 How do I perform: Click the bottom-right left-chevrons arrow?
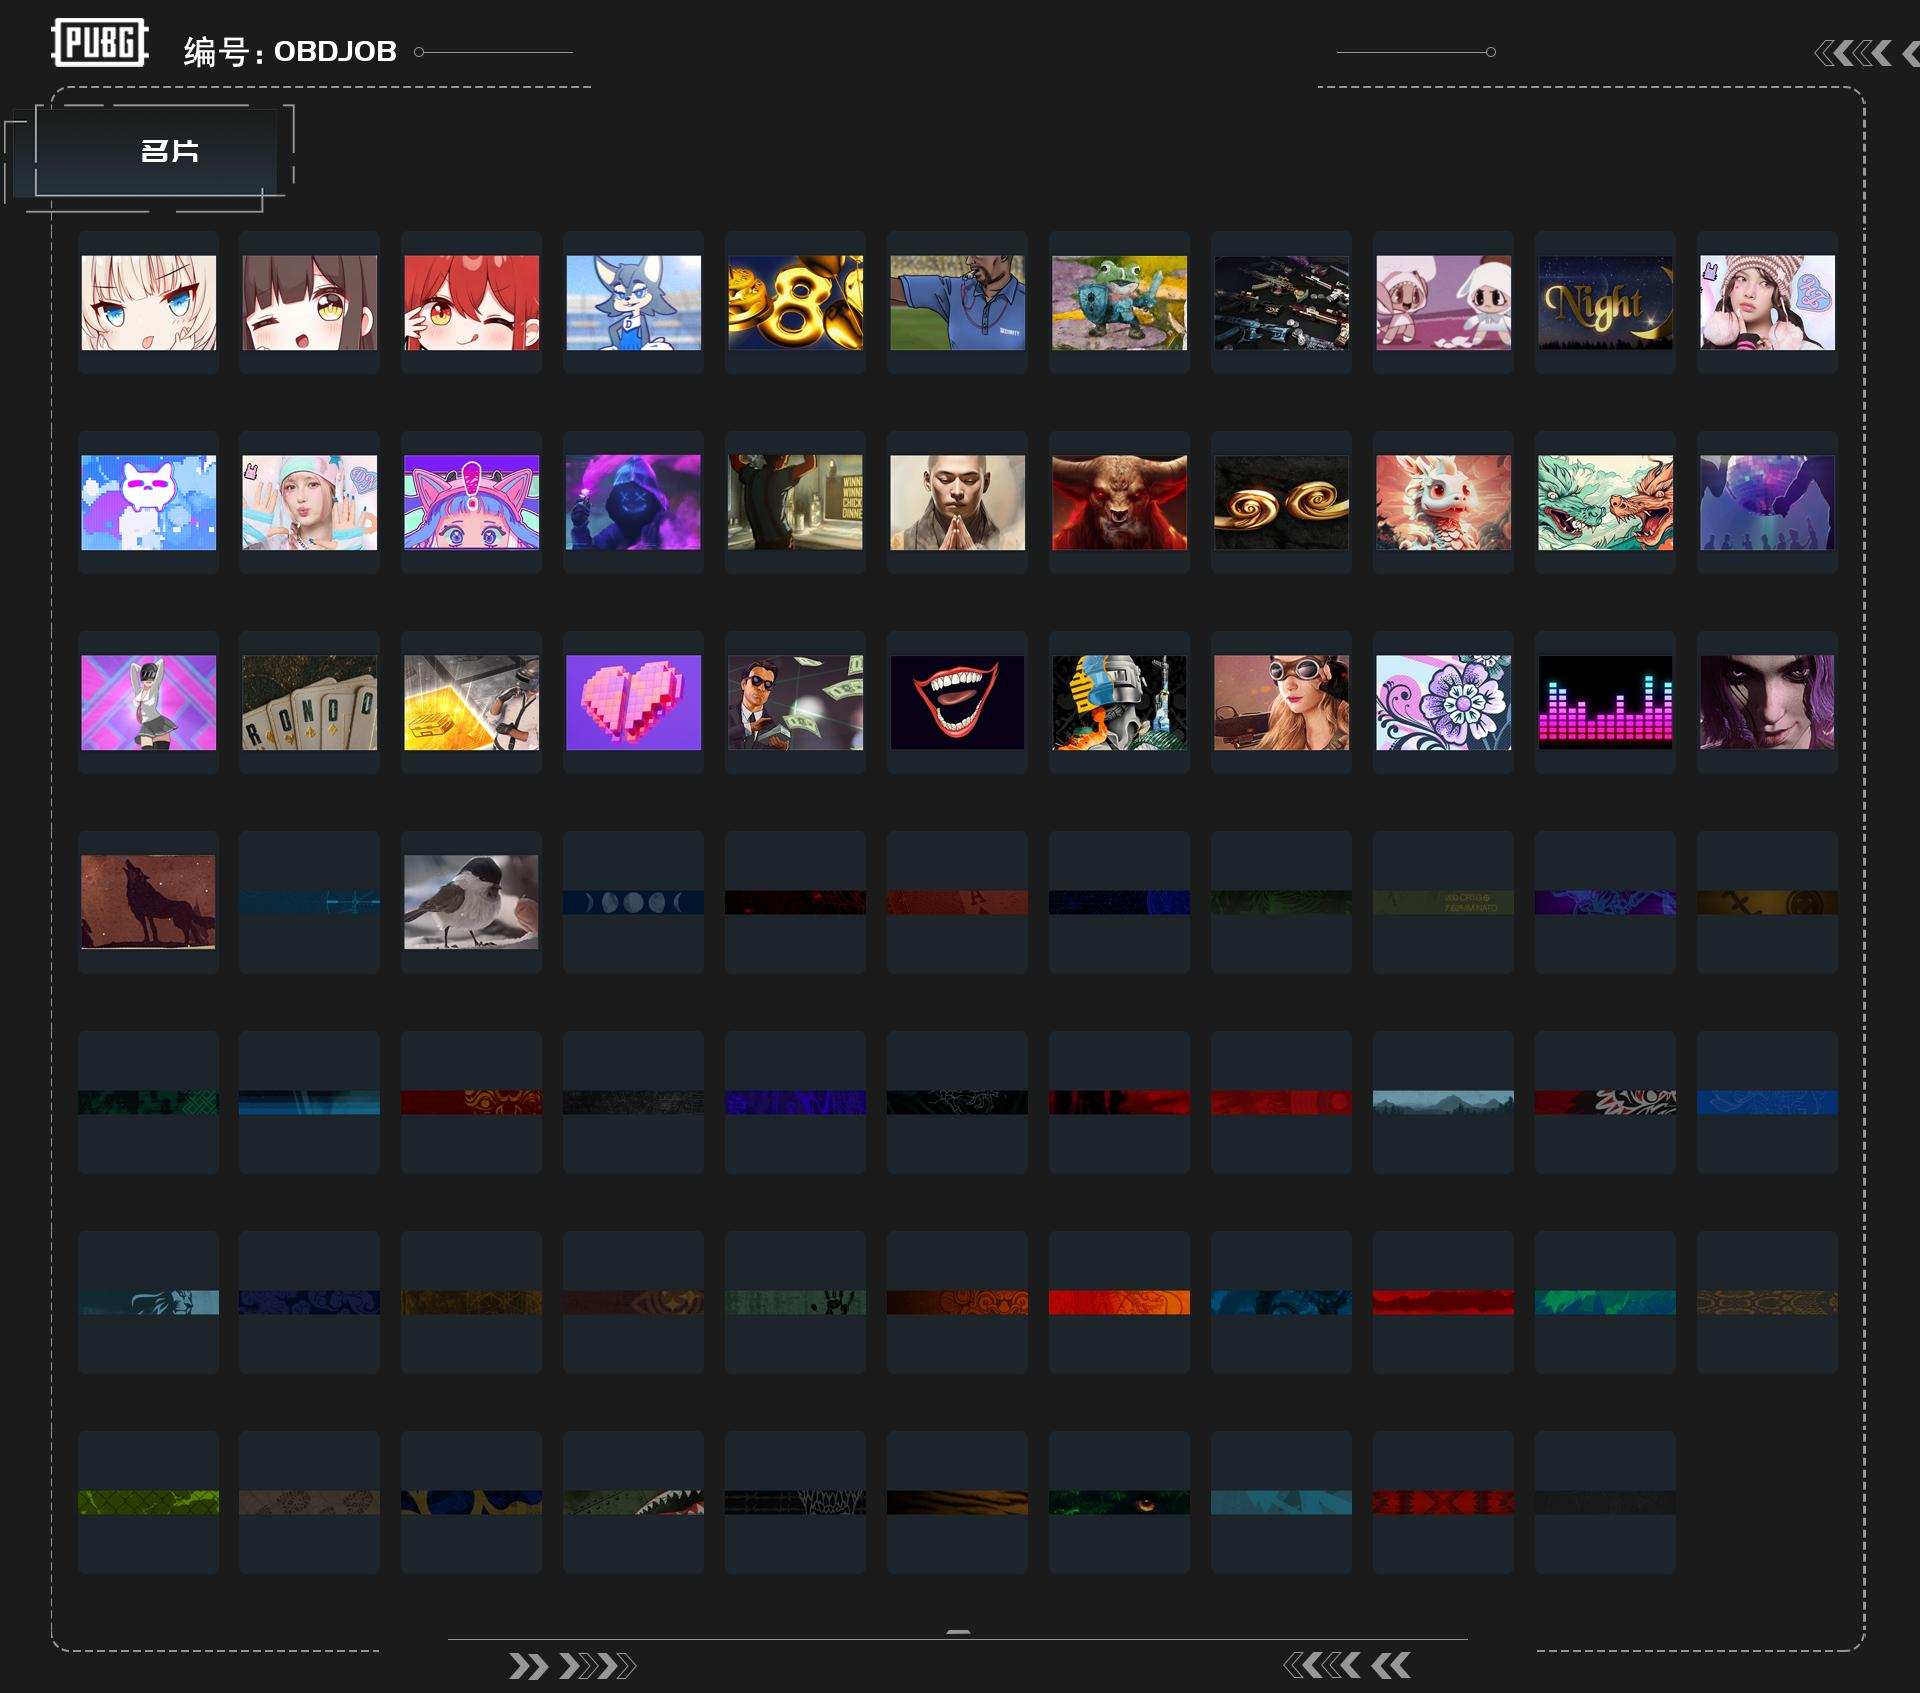coord(1346,1665)
